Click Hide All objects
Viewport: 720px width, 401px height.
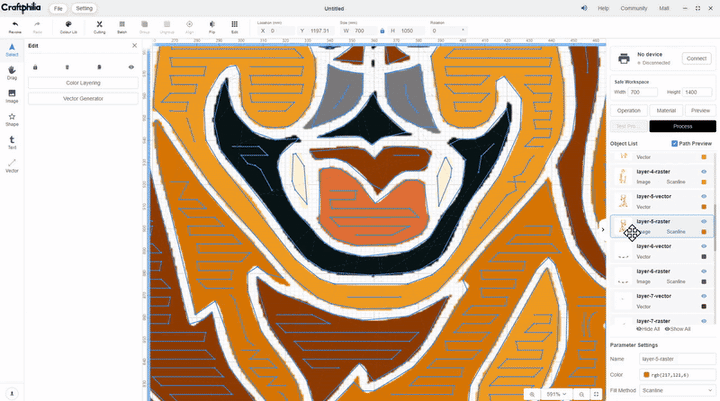648,329
